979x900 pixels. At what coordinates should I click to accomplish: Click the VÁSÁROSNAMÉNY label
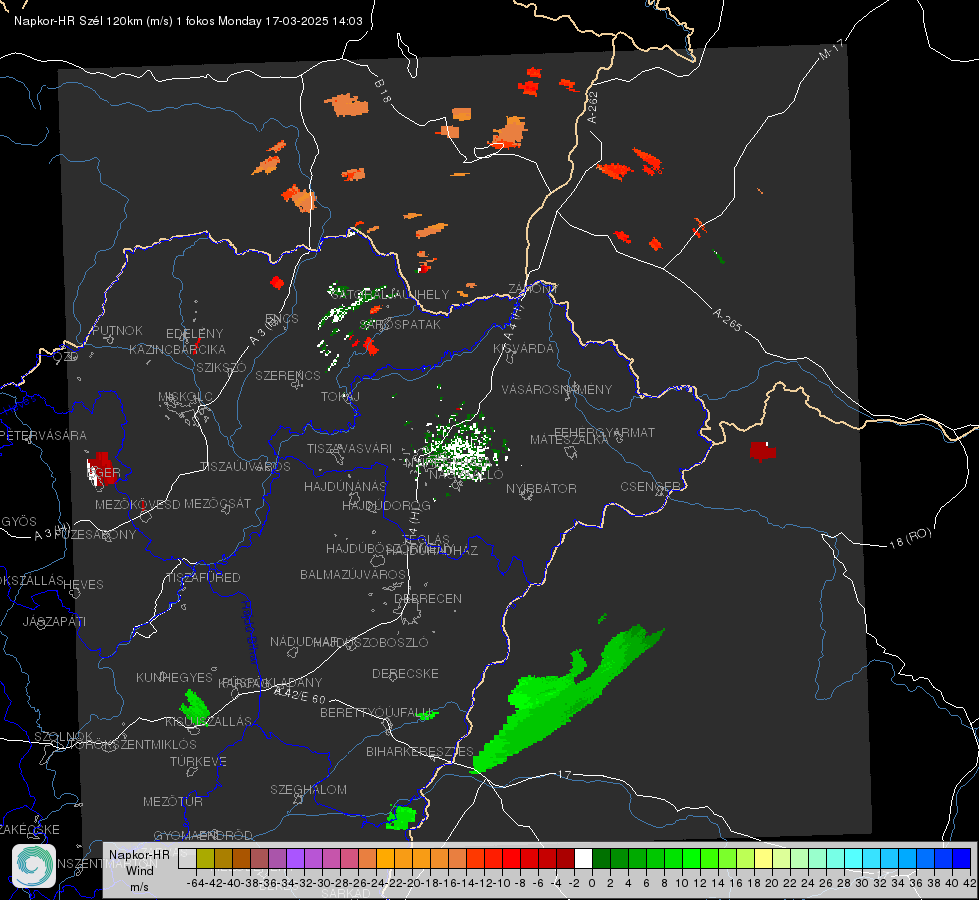click(x=557, y=390)
